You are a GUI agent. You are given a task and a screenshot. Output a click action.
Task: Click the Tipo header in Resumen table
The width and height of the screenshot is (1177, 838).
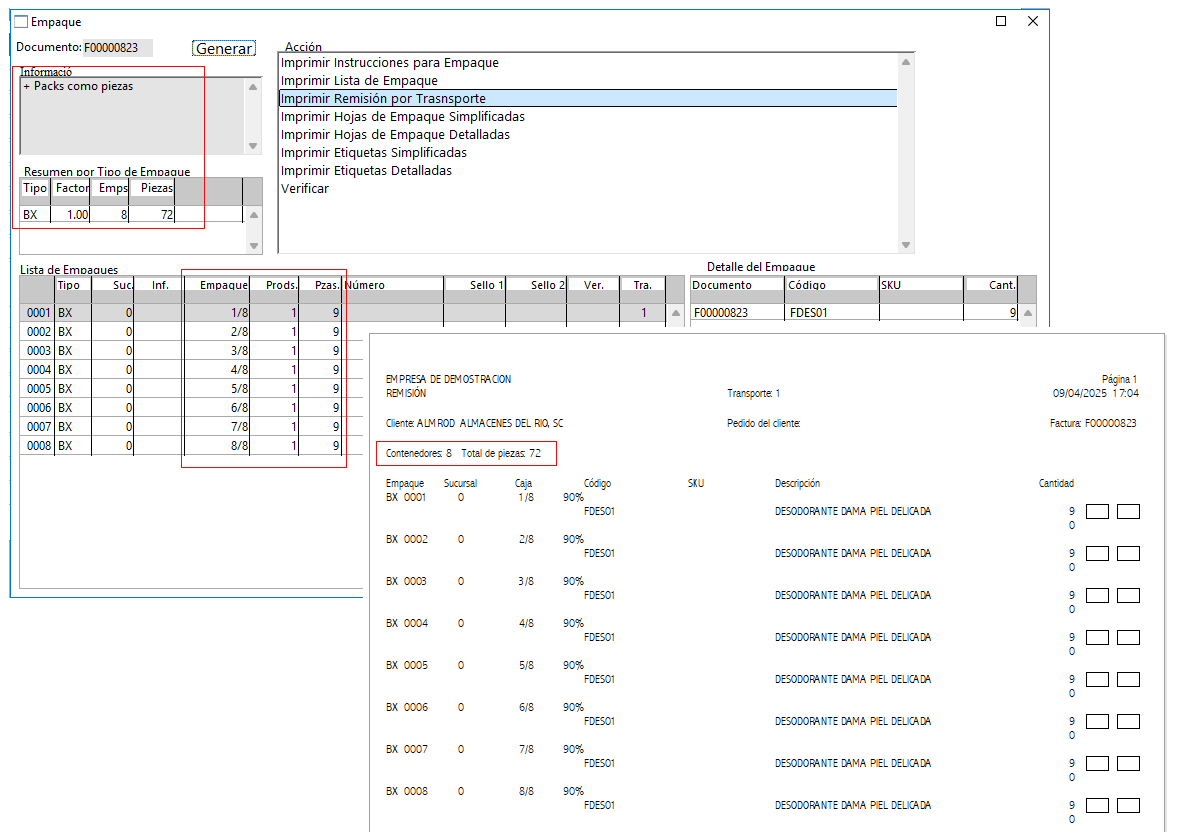tap(35, 188)
